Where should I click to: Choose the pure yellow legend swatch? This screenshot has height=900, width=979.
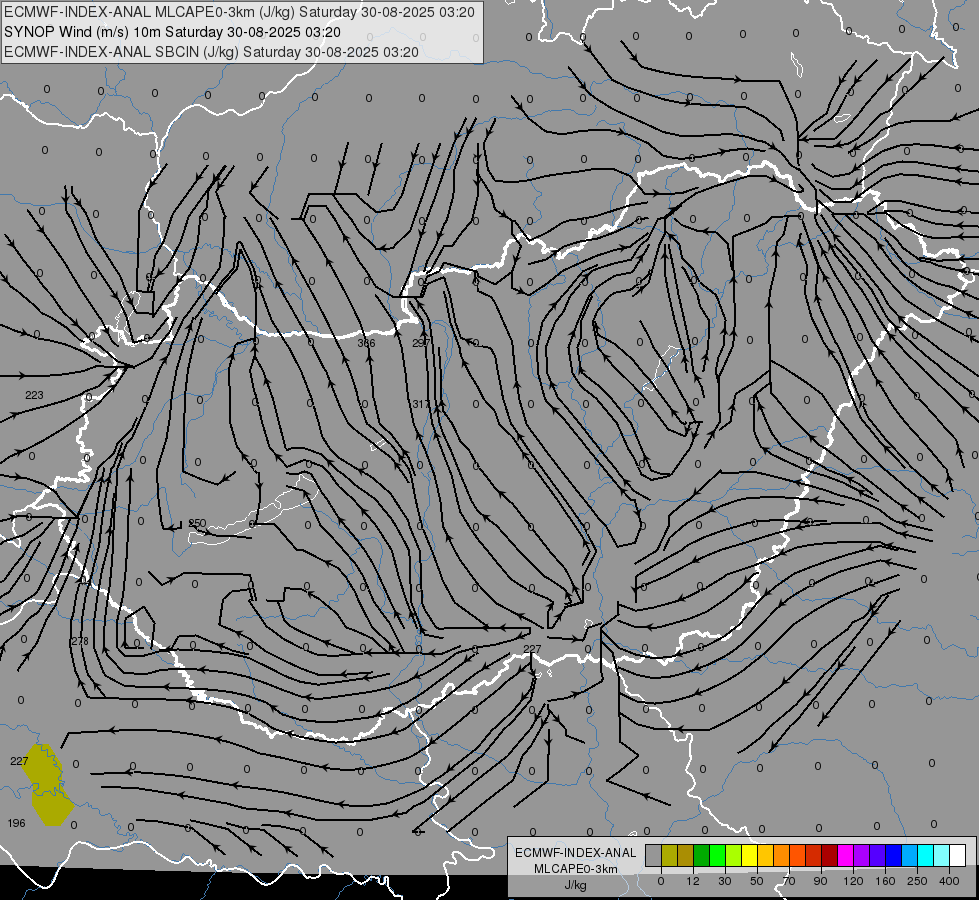pos(750,855)
